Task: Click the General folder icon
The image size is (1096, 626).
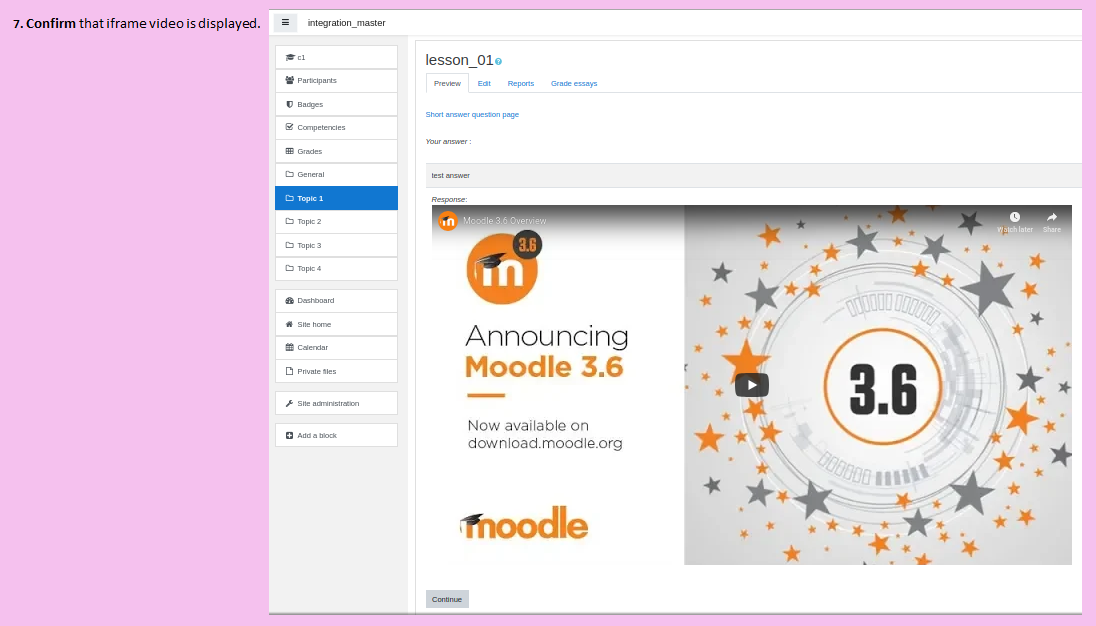Action: pos(289,174)
